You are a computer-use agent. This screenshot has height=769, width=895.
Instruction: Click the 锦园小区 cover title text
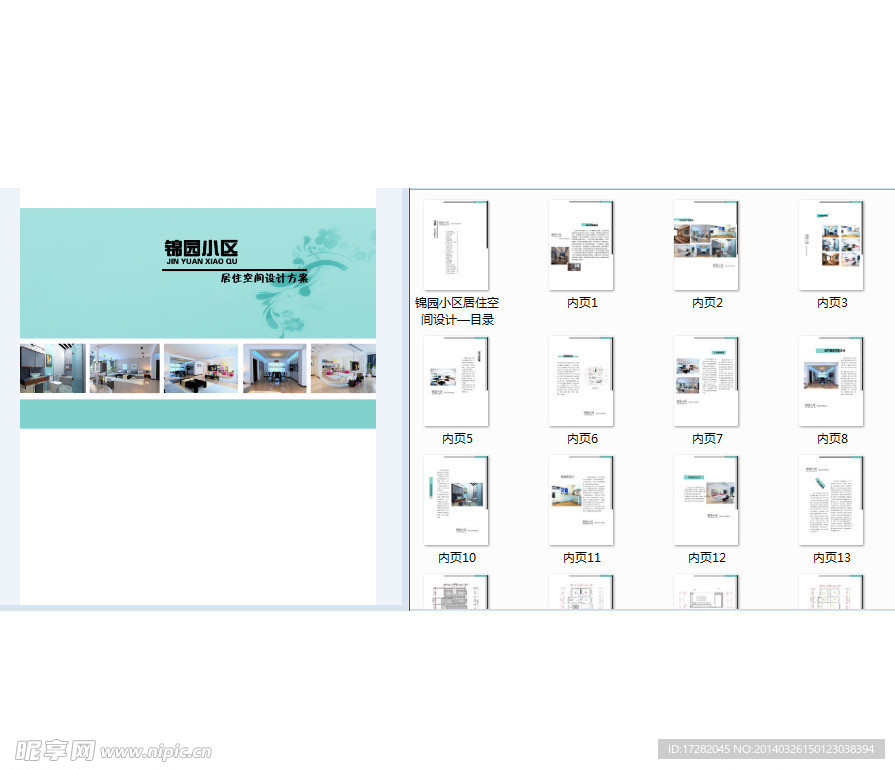(x=201, y=248)
